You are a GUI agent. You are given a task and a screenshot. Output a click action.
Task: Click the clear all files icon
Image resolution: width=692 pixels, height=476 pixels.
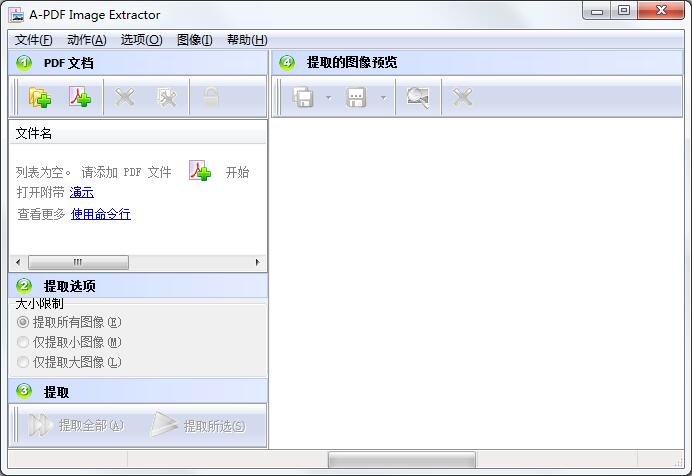(x=166, y=97)
